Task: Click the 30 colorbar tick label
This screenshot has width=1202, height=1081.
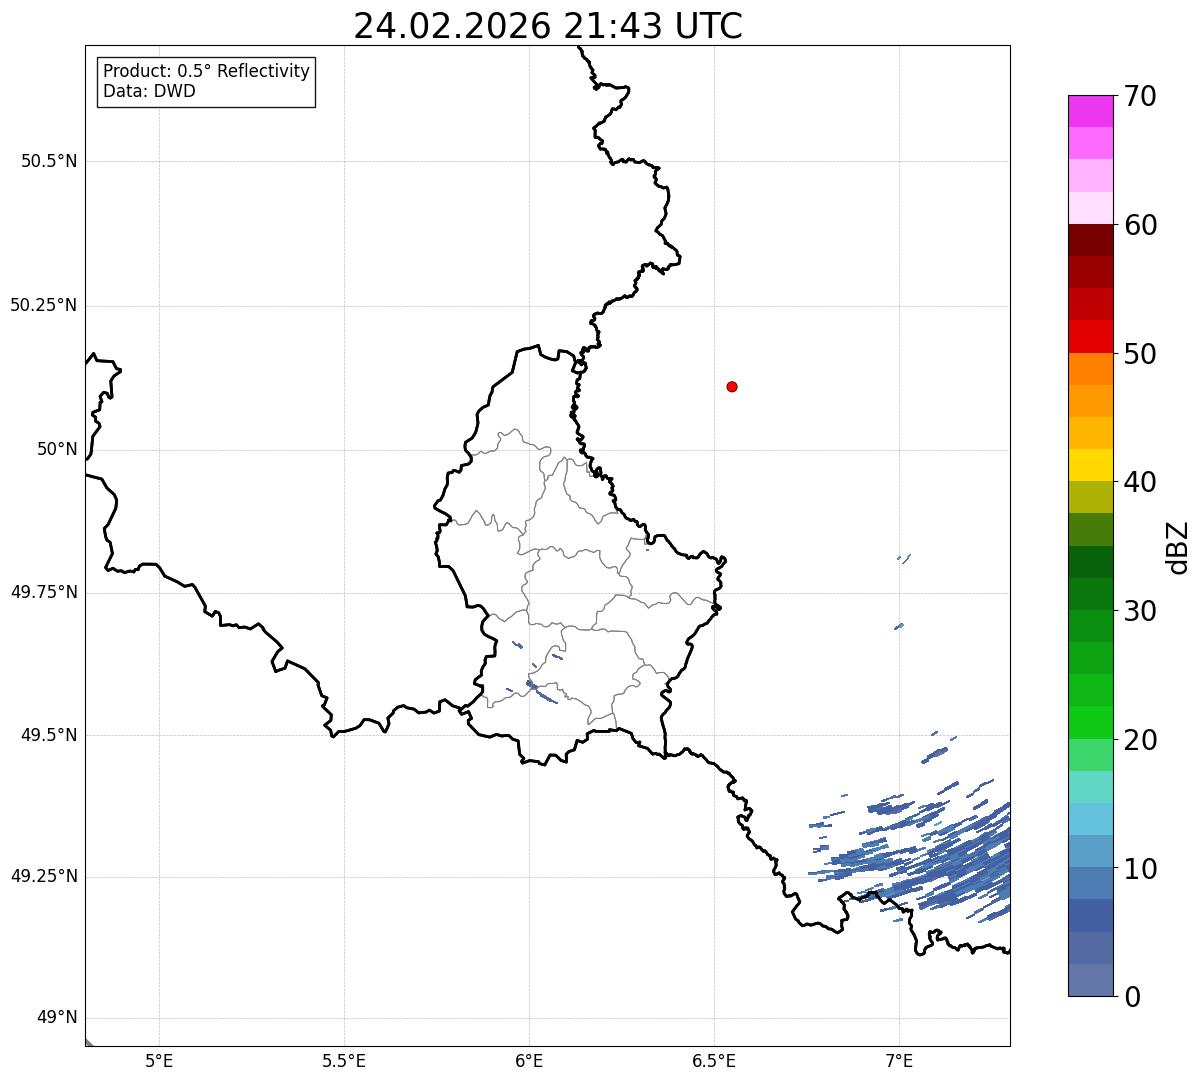Action: pyautogui.click(x=1140, y=611)
